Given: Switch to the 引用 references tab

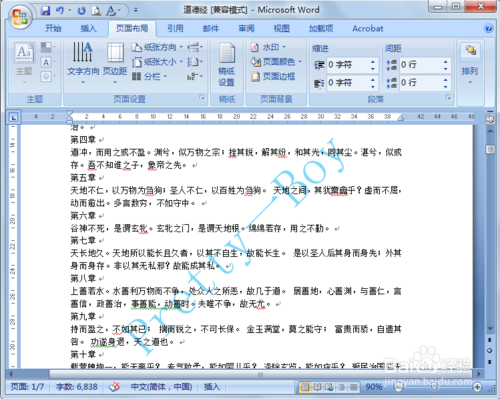Looking at the screenshot, I should [x=175, y=29].
